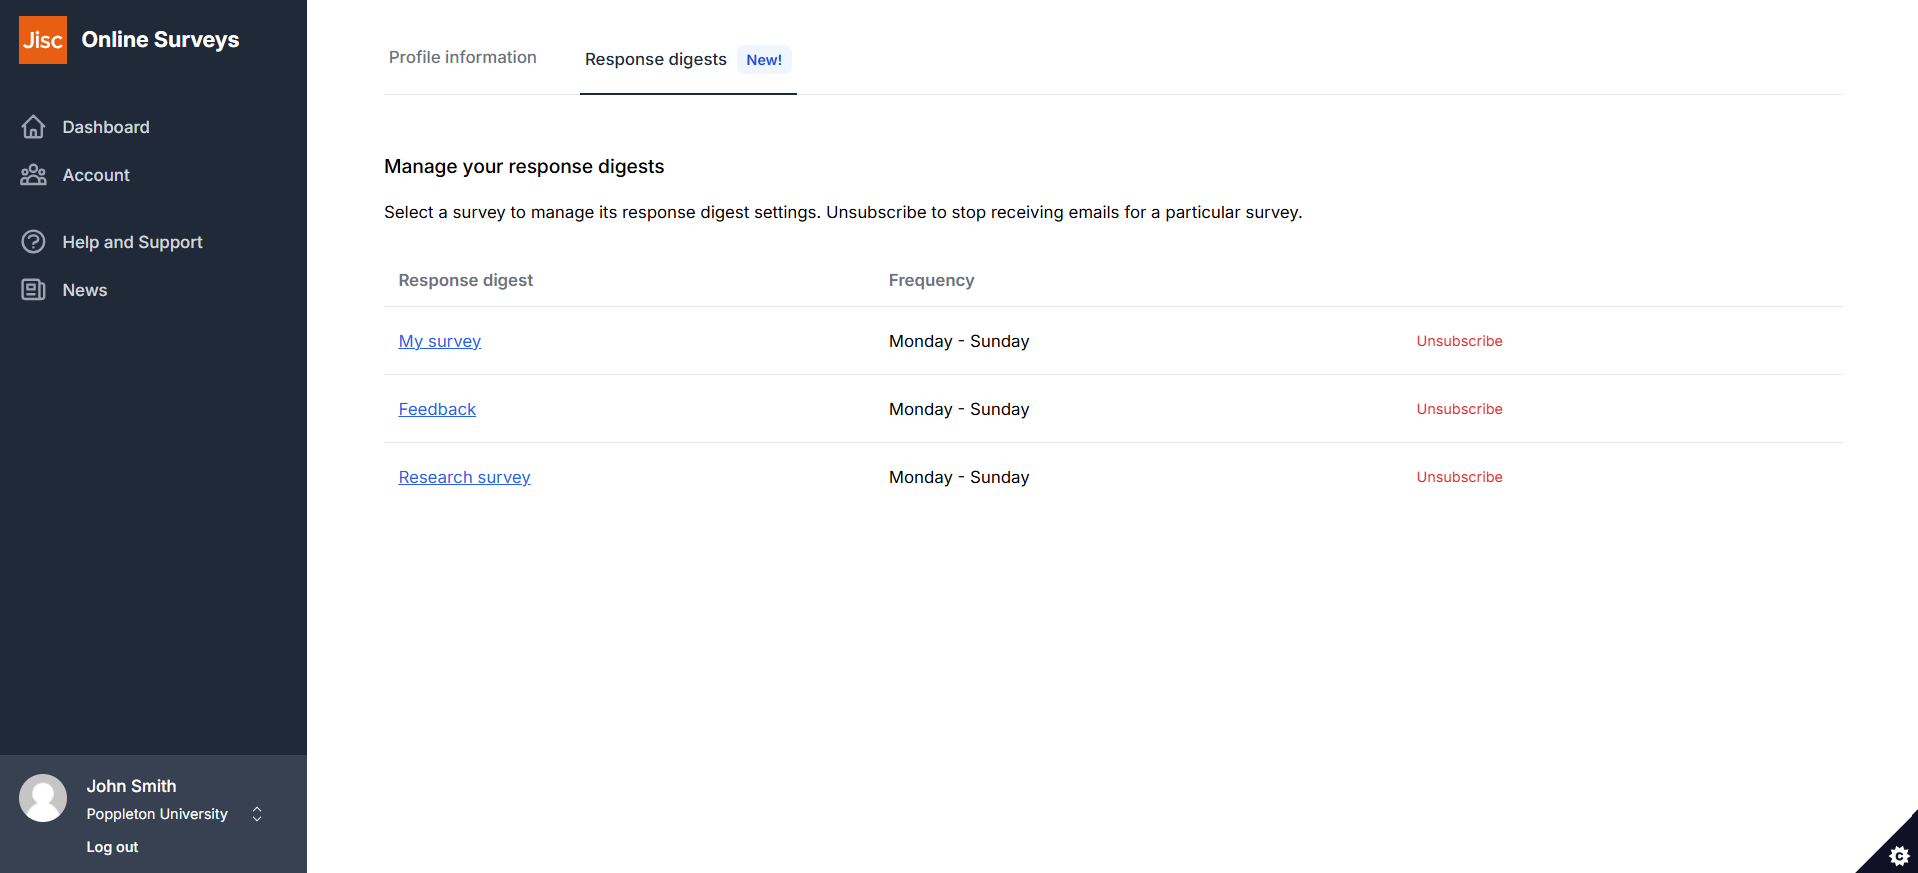Open Help and Support in the sidebar

(x=132, y=242)
